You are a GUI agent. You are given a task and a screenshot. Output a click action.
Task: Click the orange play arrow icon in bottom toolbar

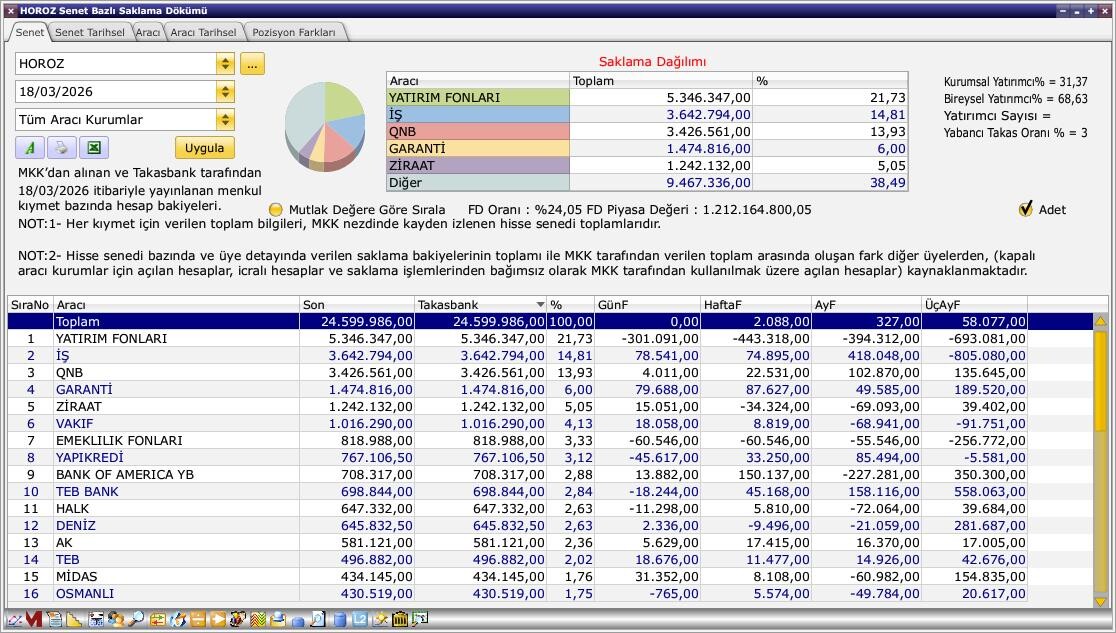218,620
